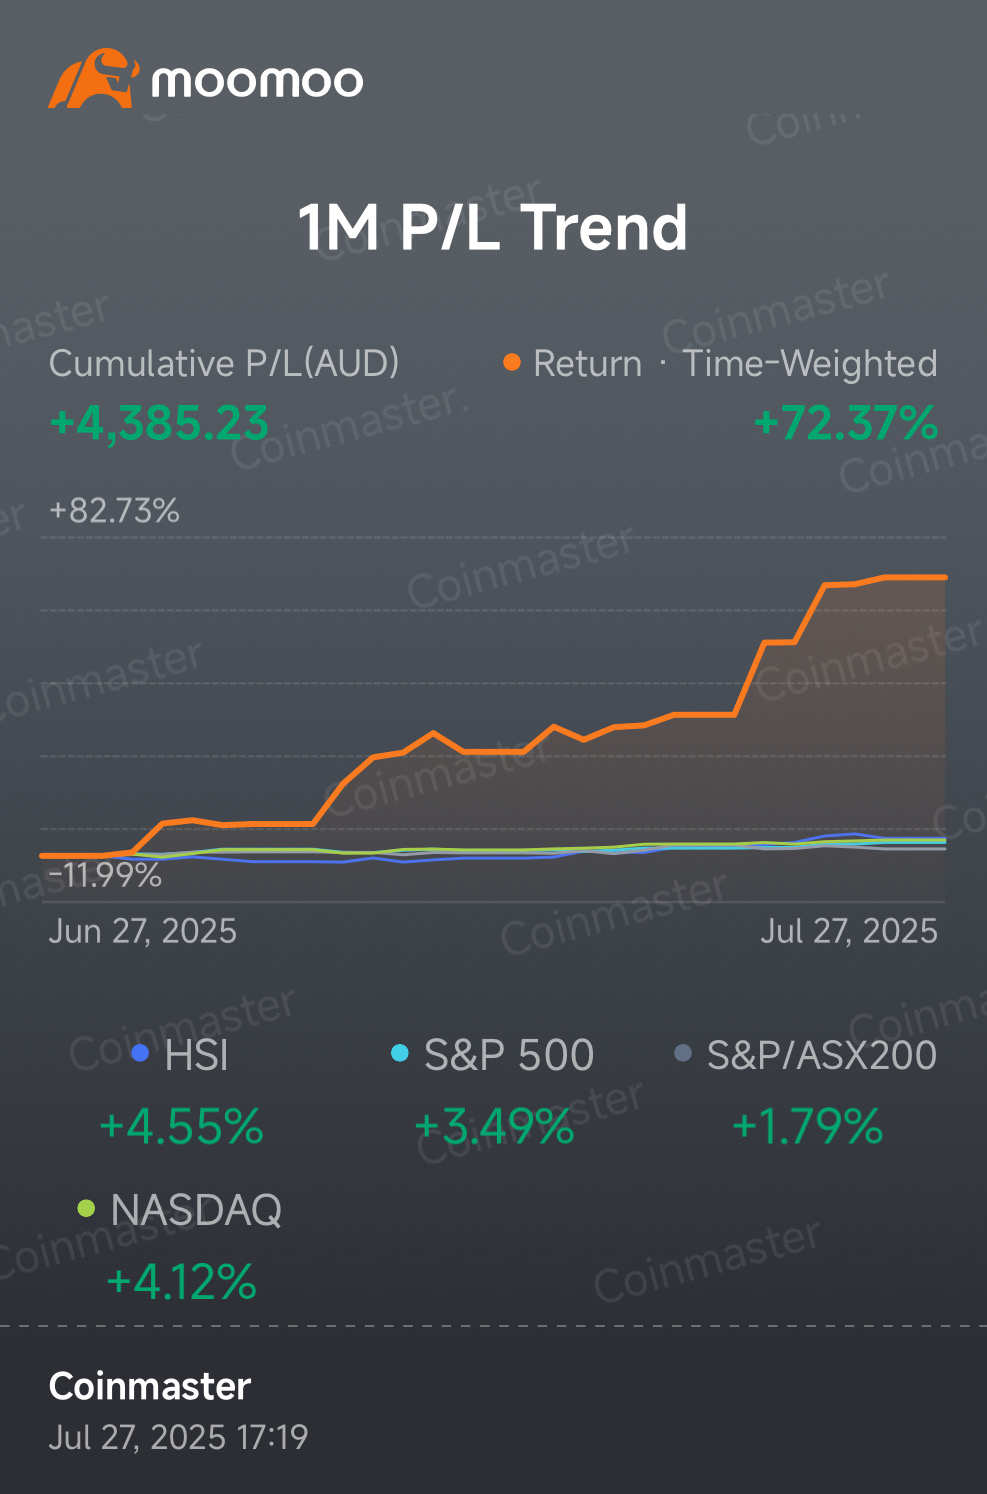The width and height of the screenshot is (987, 1494).
Task: Click the gray S&P/ASX200 legend dot
Action: (684, 1053)
